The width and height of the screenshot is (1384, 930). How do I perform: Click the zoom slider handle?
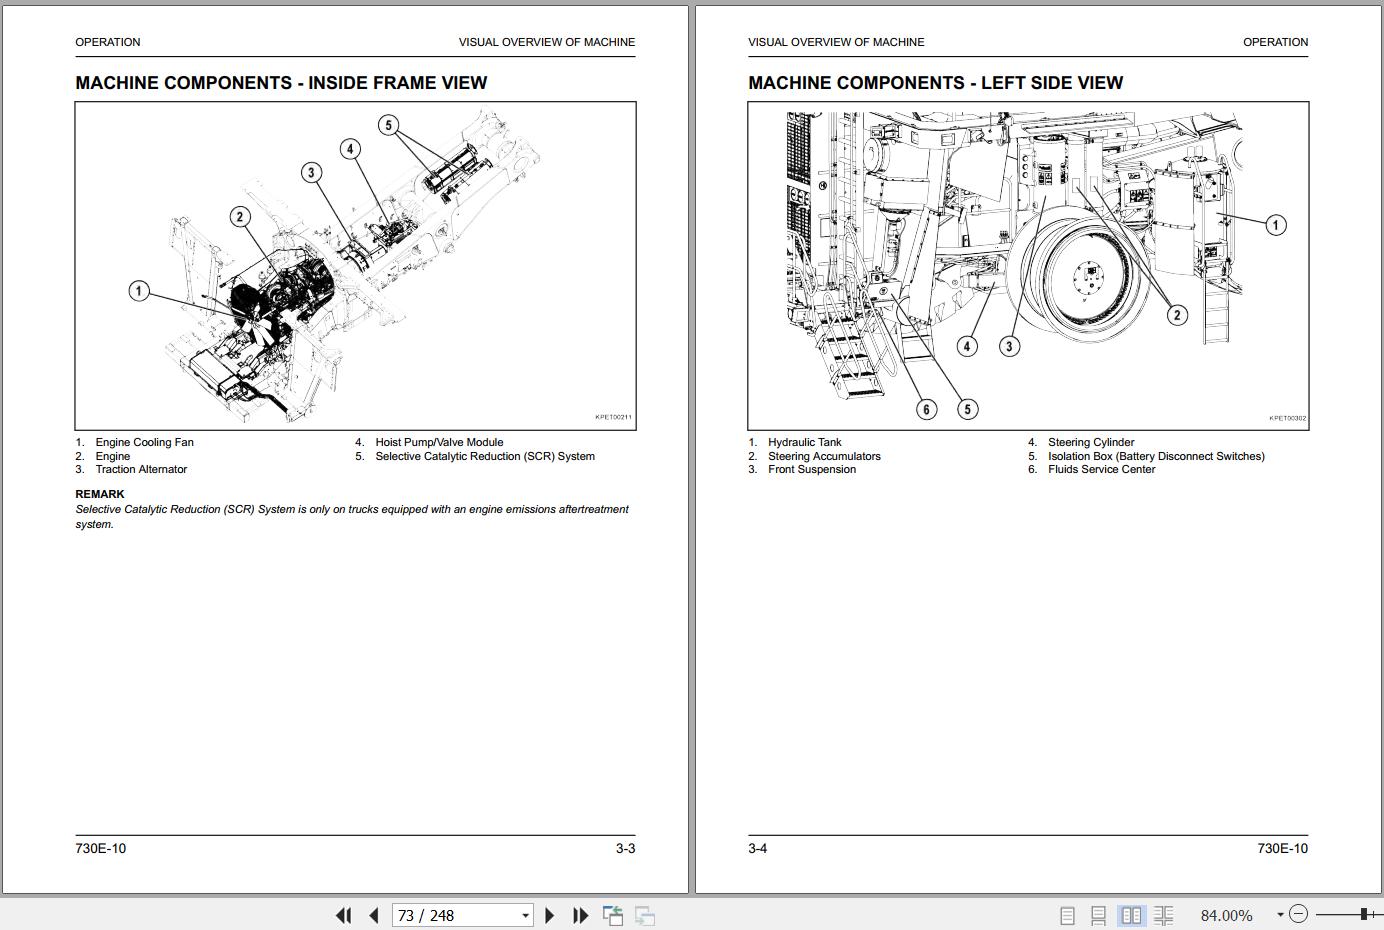(1364, 914)
